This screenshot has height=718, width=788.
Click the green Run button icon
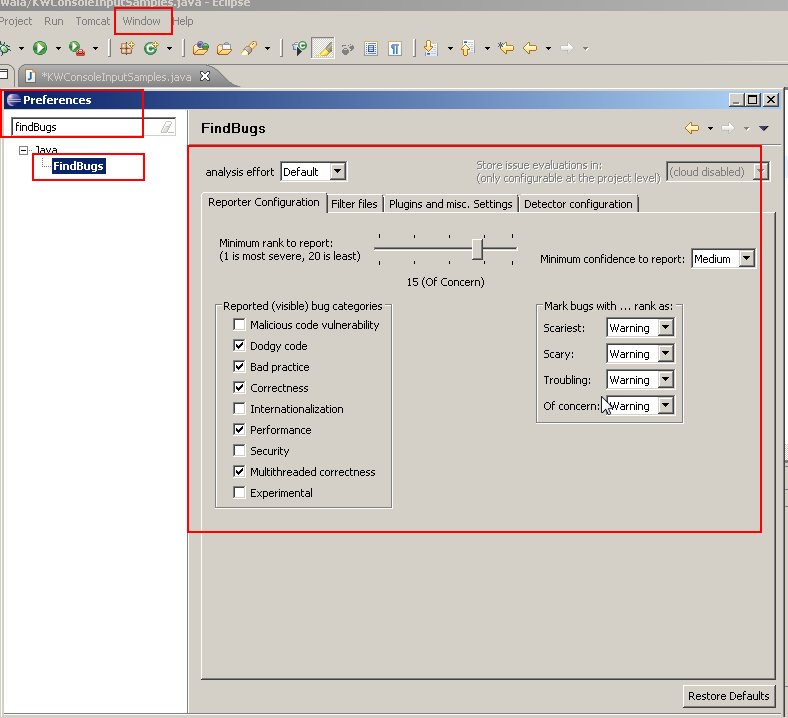[40, 48]
